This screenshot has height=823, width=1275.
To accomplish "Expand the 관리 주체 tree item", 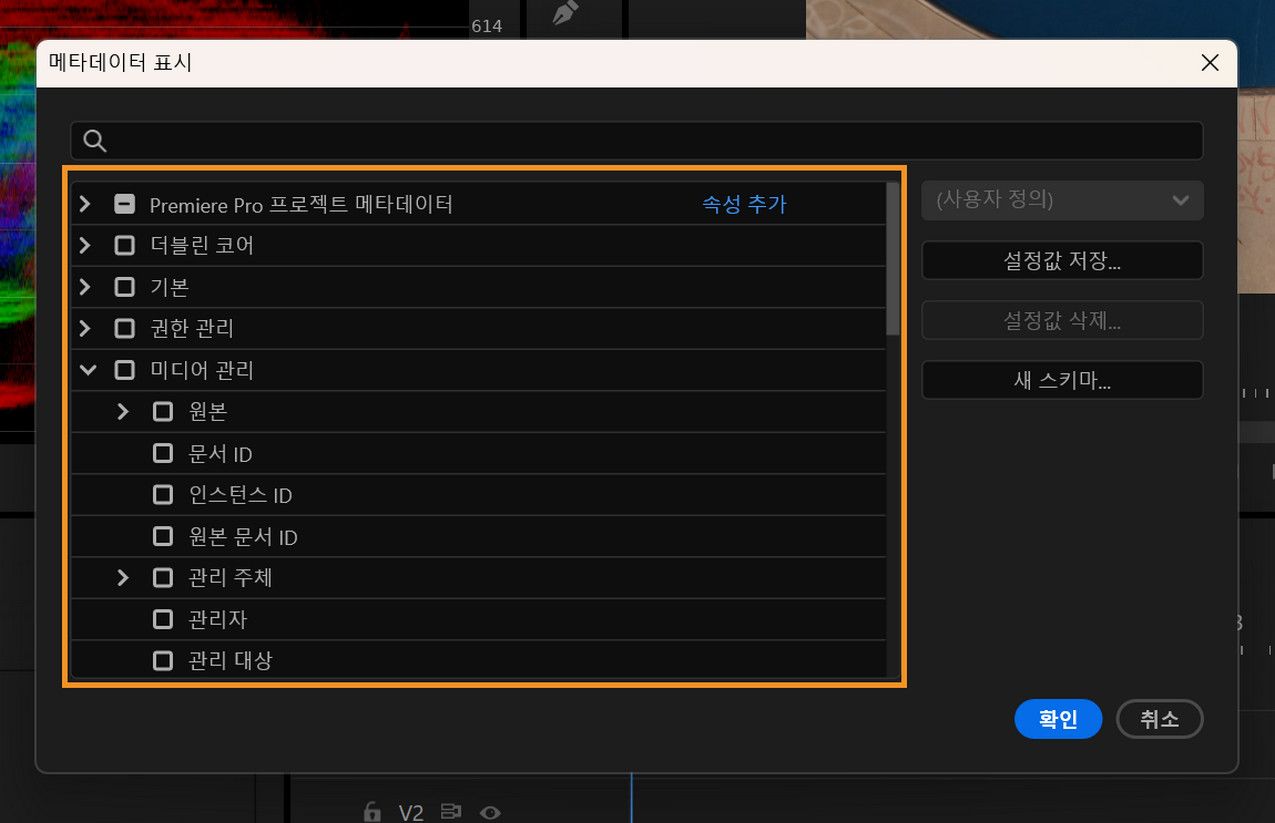I will (x=122, y=578).
